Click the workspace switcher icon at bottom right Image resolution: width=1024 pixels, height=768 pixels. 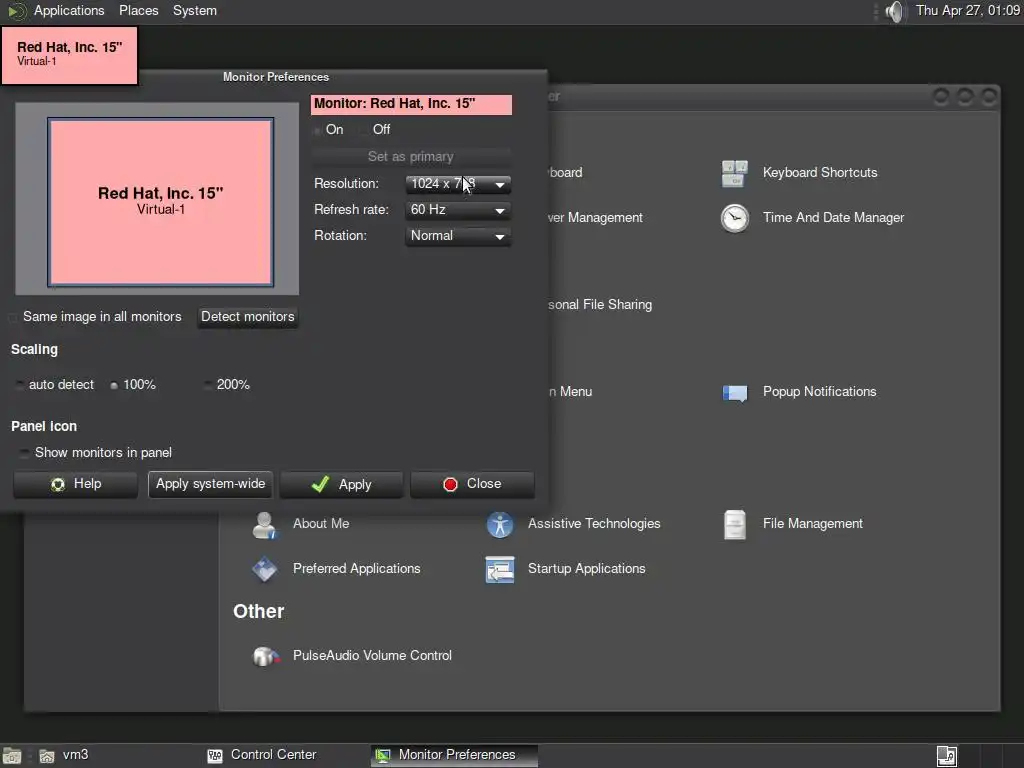946,756
